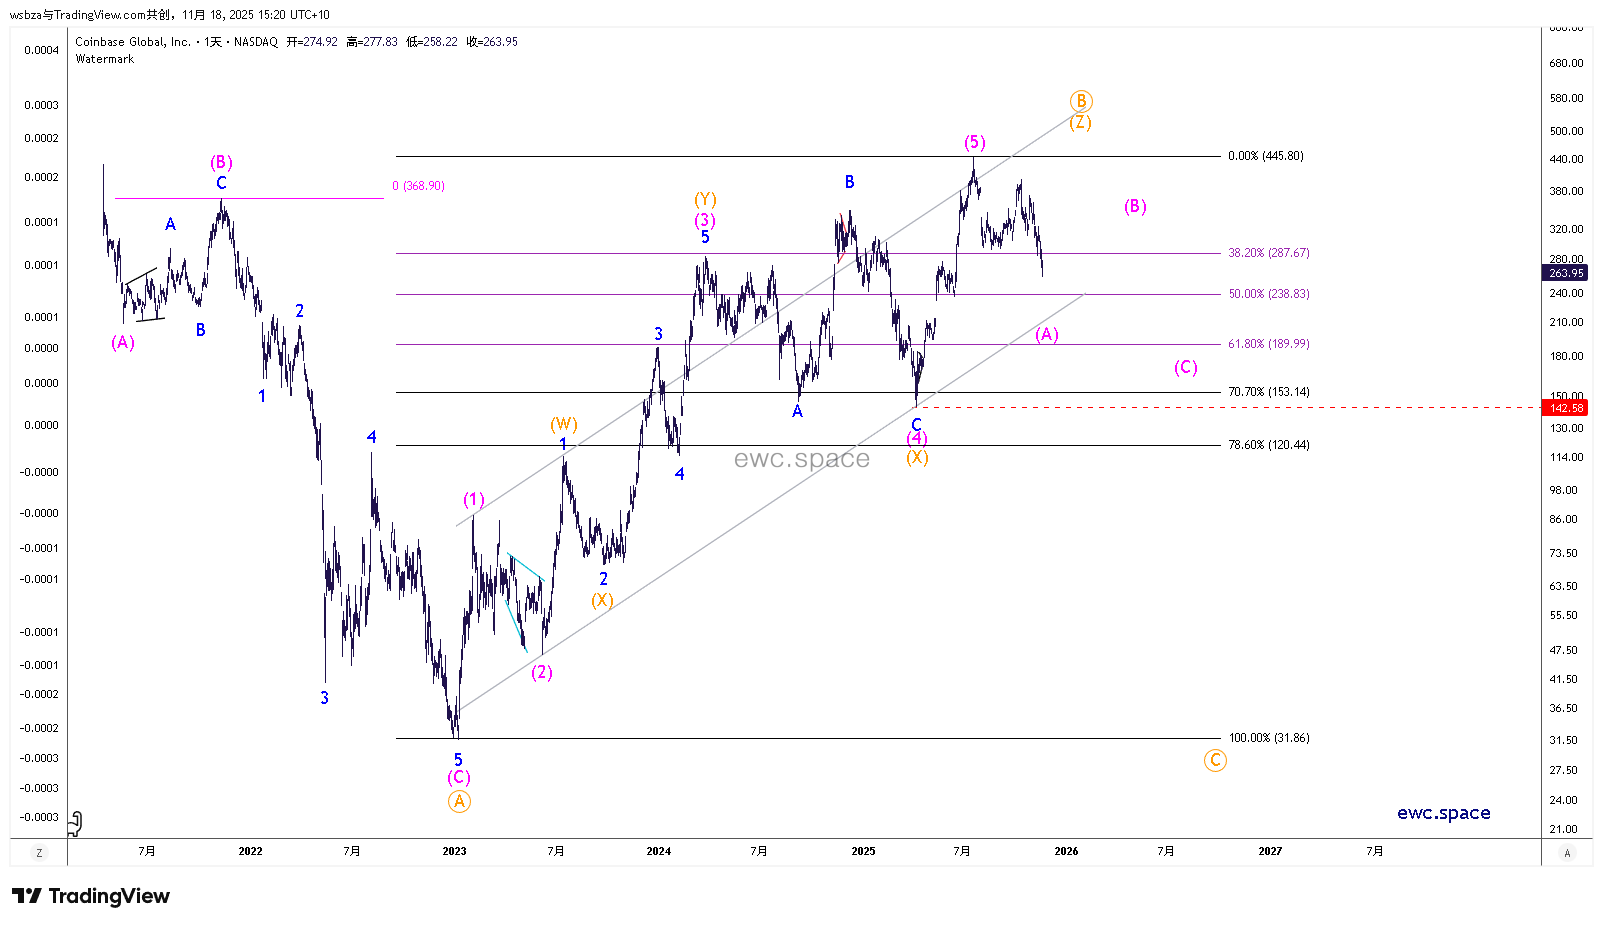Click the current price label 263.95
The image size is (1603, 926).
[x=1566, y=273]
